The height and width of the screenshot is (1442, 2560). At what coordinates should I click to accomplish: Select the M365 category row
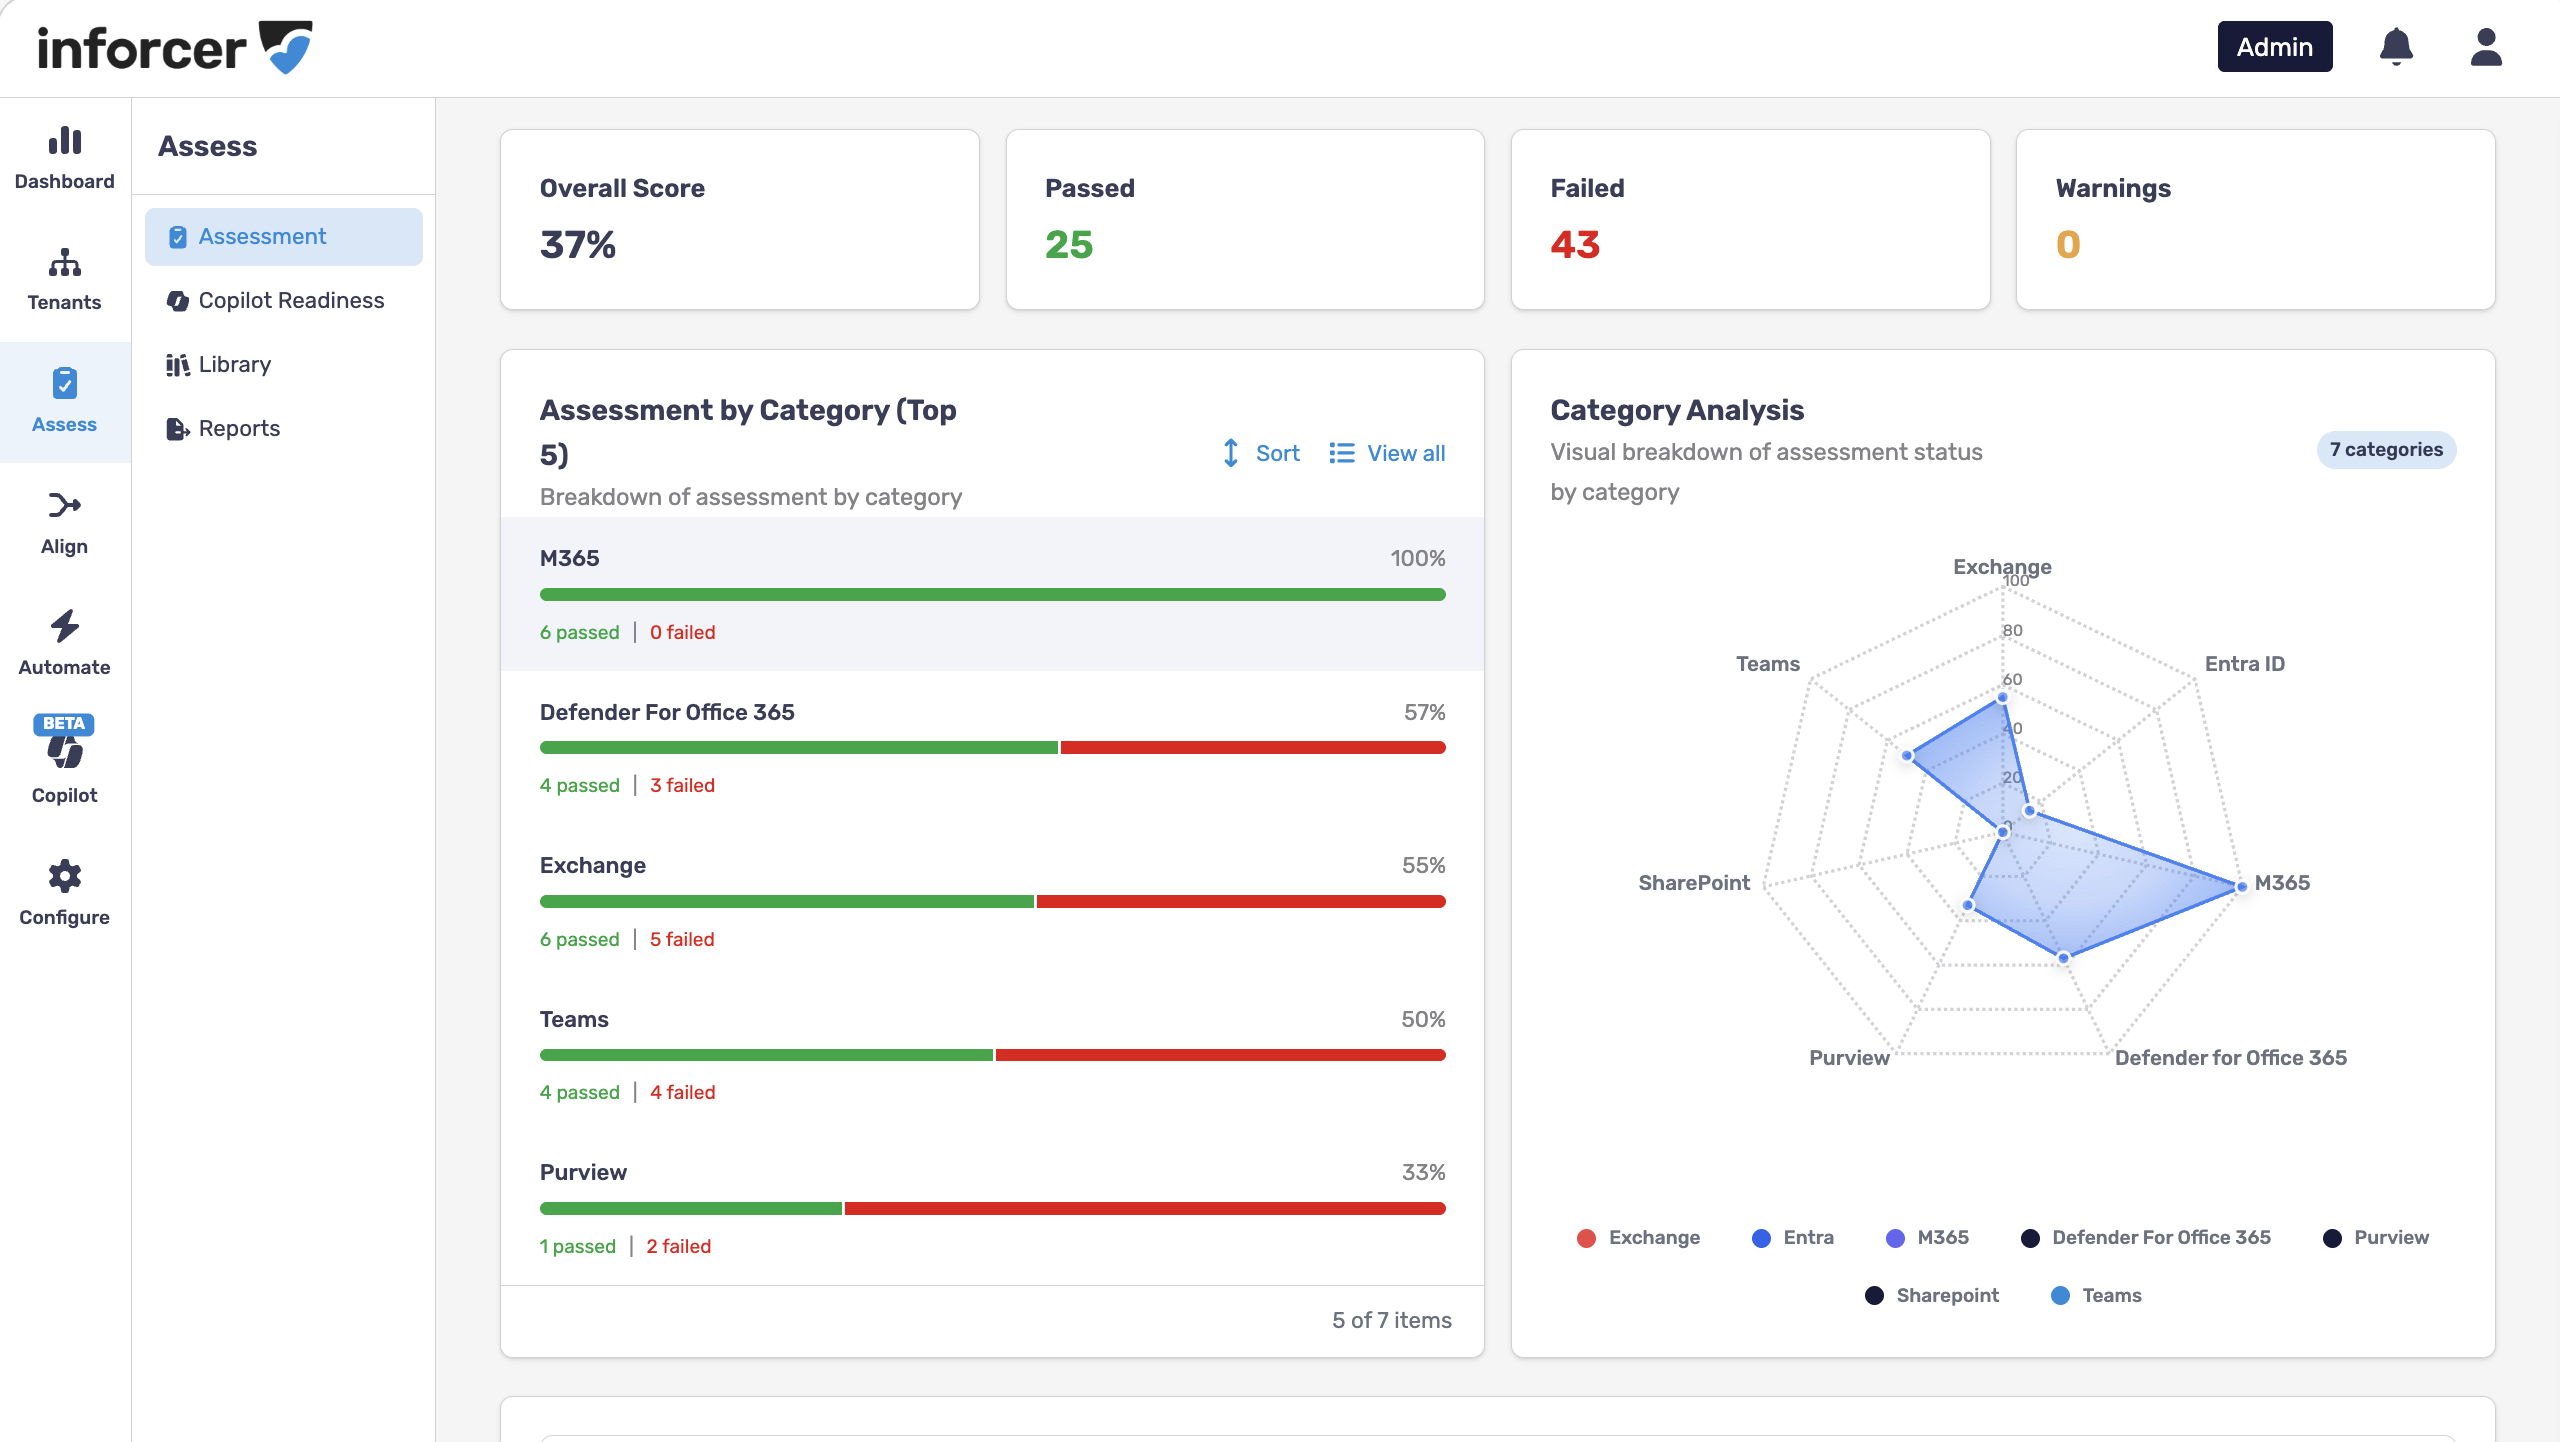click(x=992, y=594)
